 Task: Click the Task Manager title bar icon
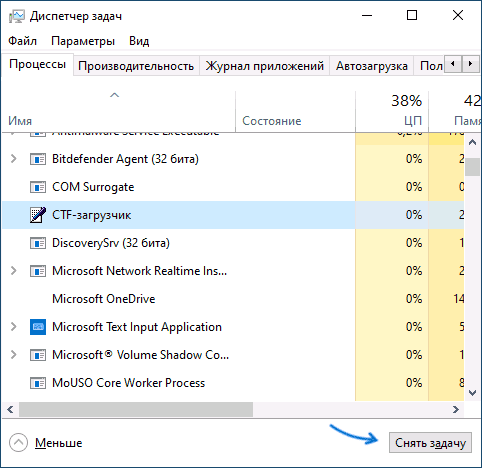(16, 16)
